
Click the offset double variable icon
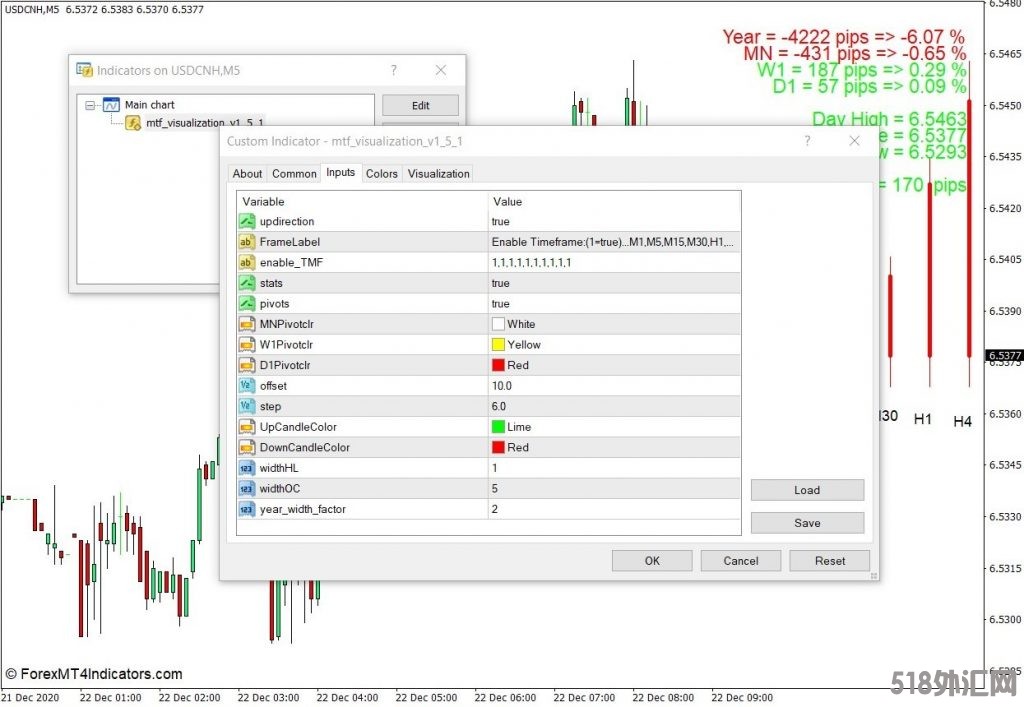click(247, 386)
